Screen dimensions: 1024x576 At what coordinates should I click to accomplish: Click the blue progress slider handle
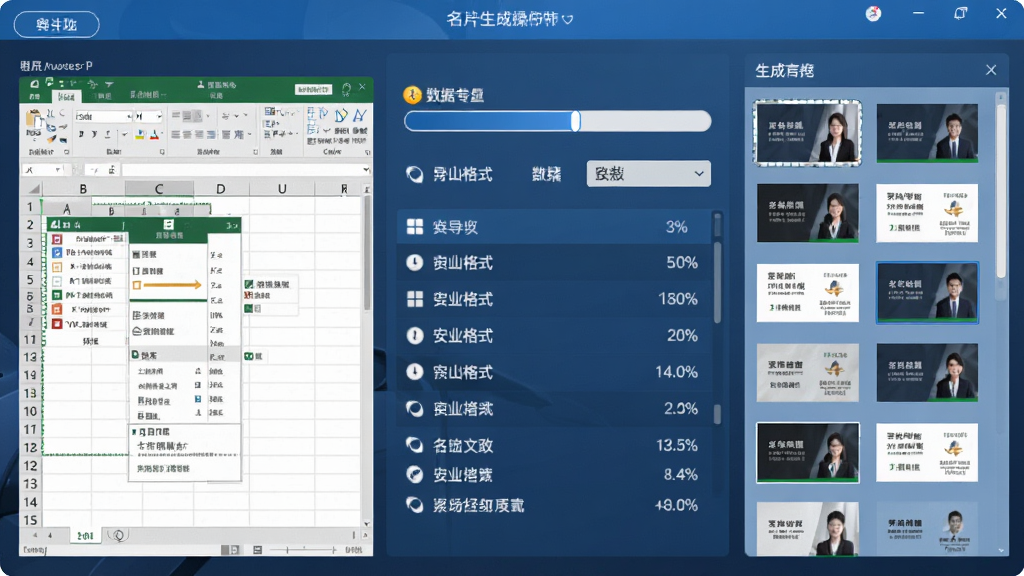(575, 121)
